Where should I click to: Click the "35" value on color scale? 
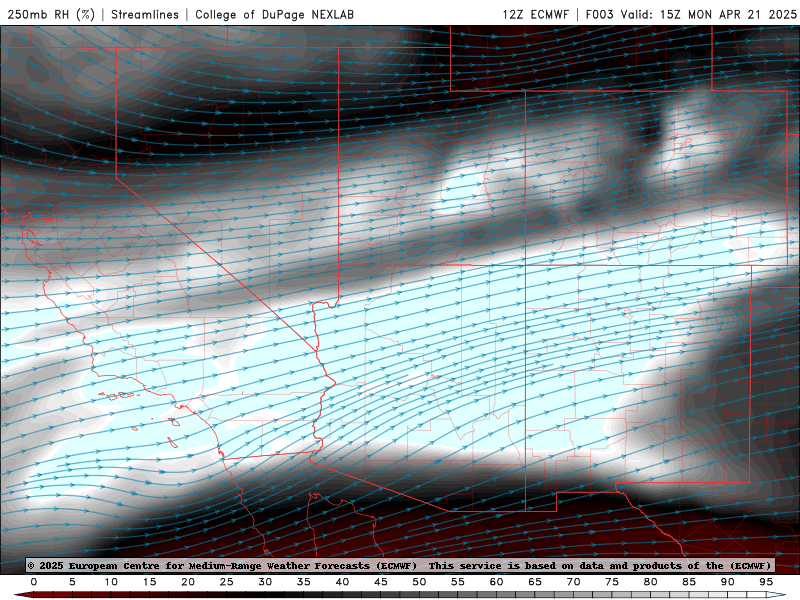click(x=304, y=582)
